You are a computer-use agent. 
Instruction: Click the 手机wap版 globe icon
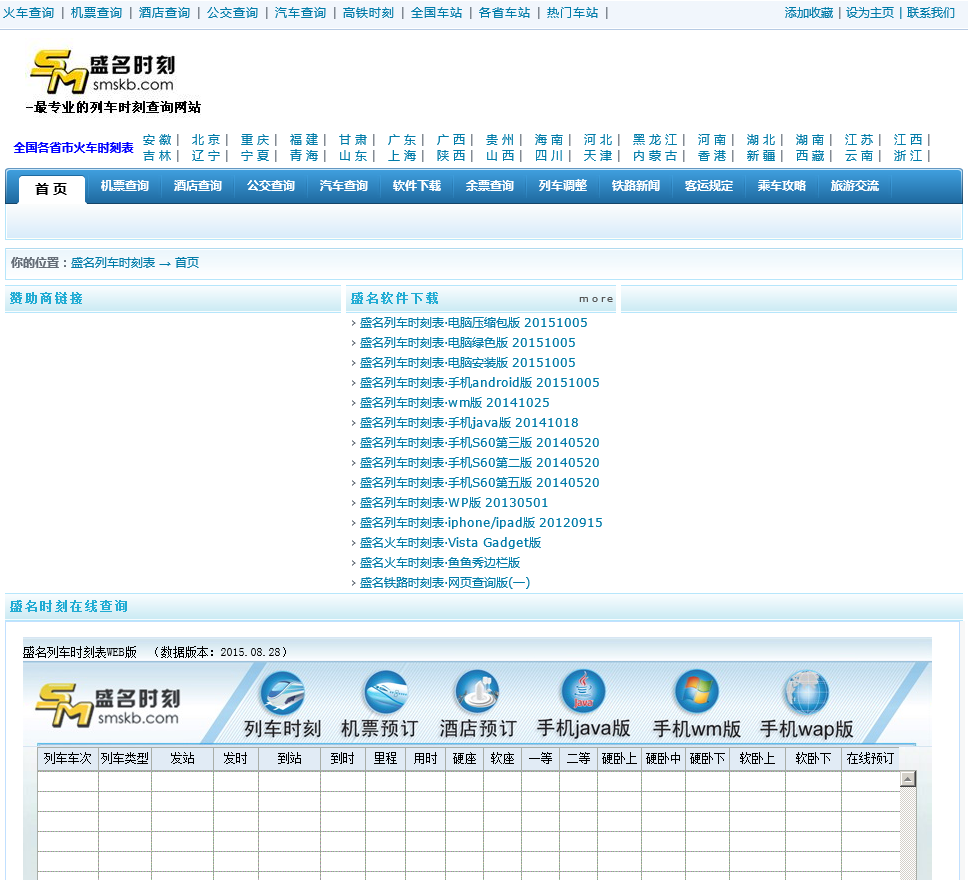pos(806,692)
